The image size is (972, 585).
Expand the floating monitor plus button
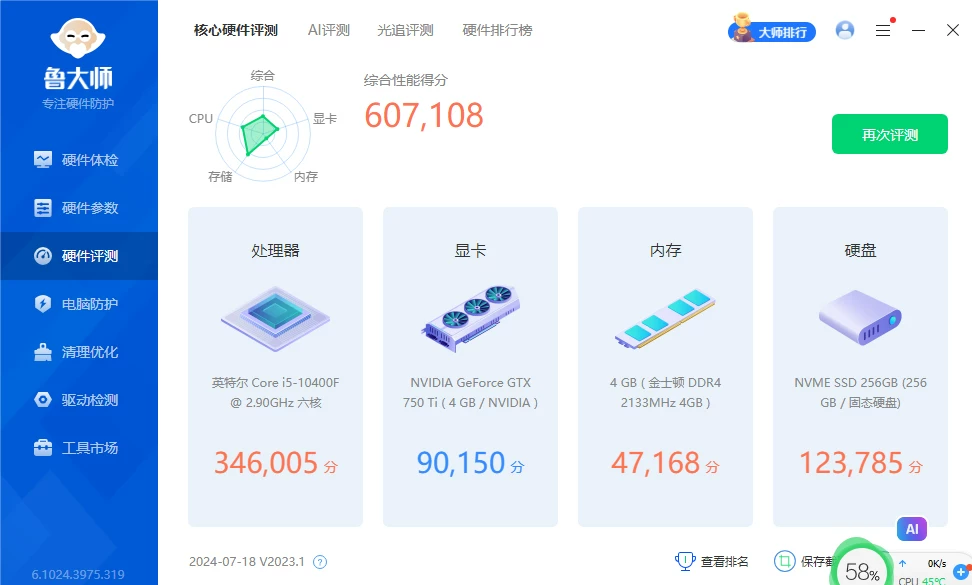click(961, 571)
